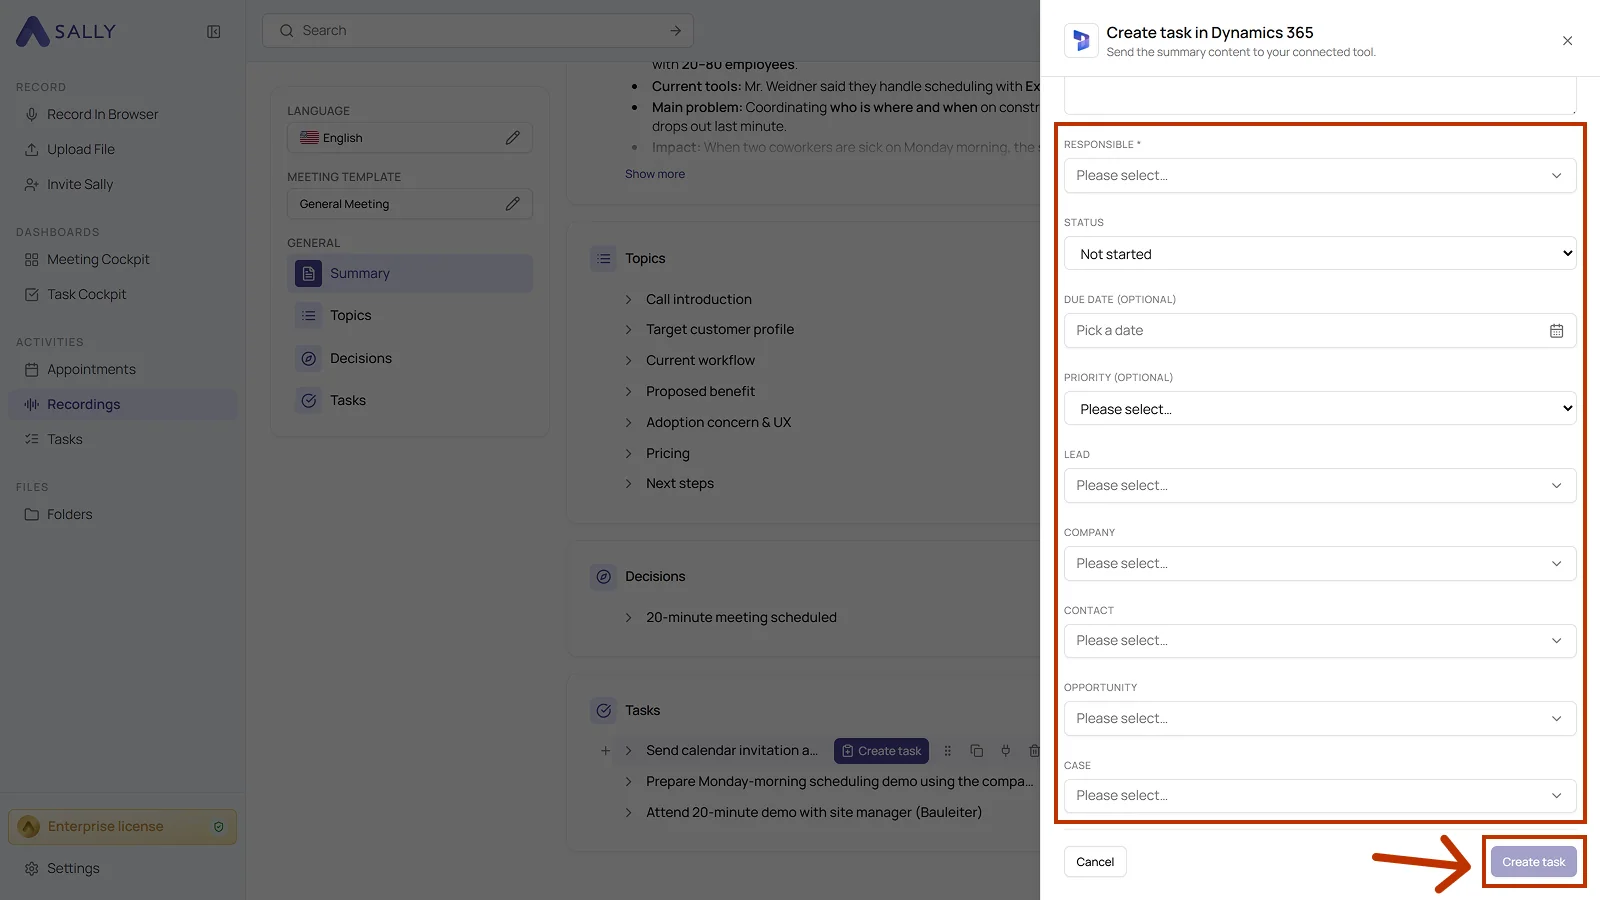Viewport: 1600px width, 900px height.
Task: Click Cancel in the dialog
Action: pyautogui.click(x=1095, y=862)
